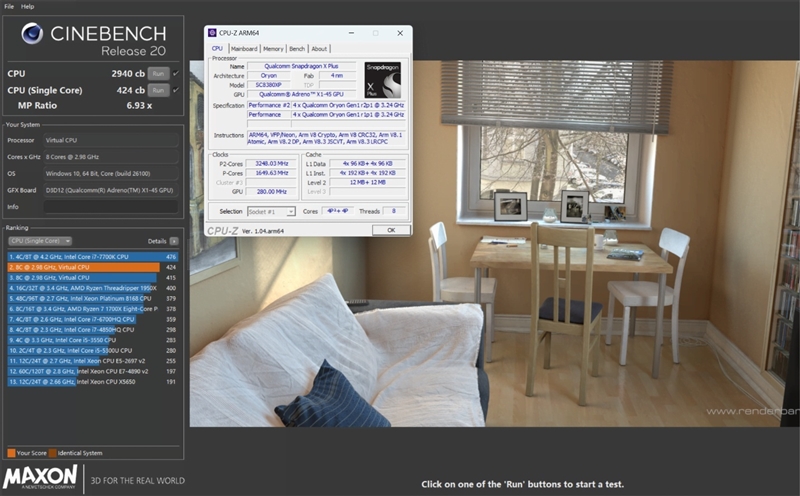Click the CPU-Z title bar icon
This screenshot has height=496, width=800.
pyautogui.click(x=212, y=33)
